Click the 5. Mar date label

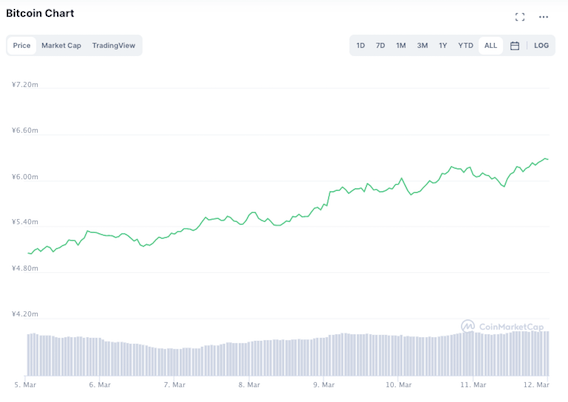click(25, 385)
